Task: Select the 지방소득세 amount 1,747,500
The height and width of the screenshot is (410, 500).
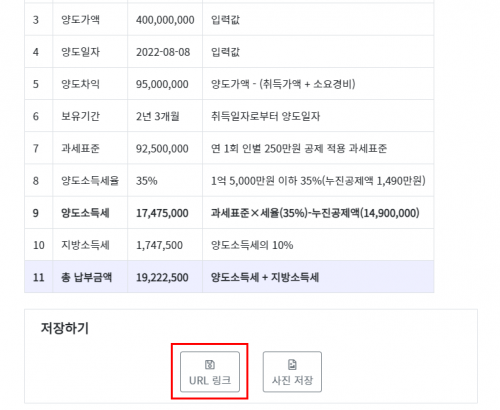Action: [x=159, y=245]
